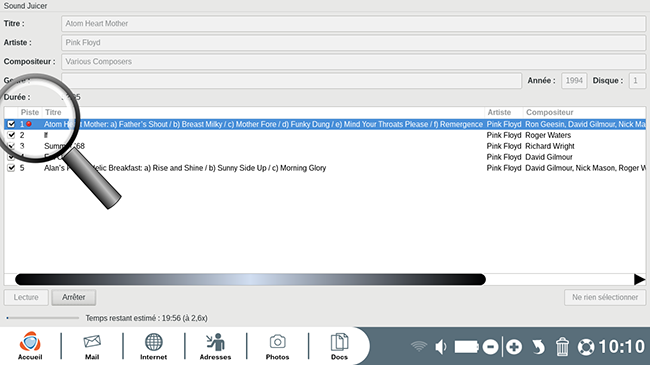650x365 pixels.
Task: Click the Titre text field
Action: click(x=353, y=24)
